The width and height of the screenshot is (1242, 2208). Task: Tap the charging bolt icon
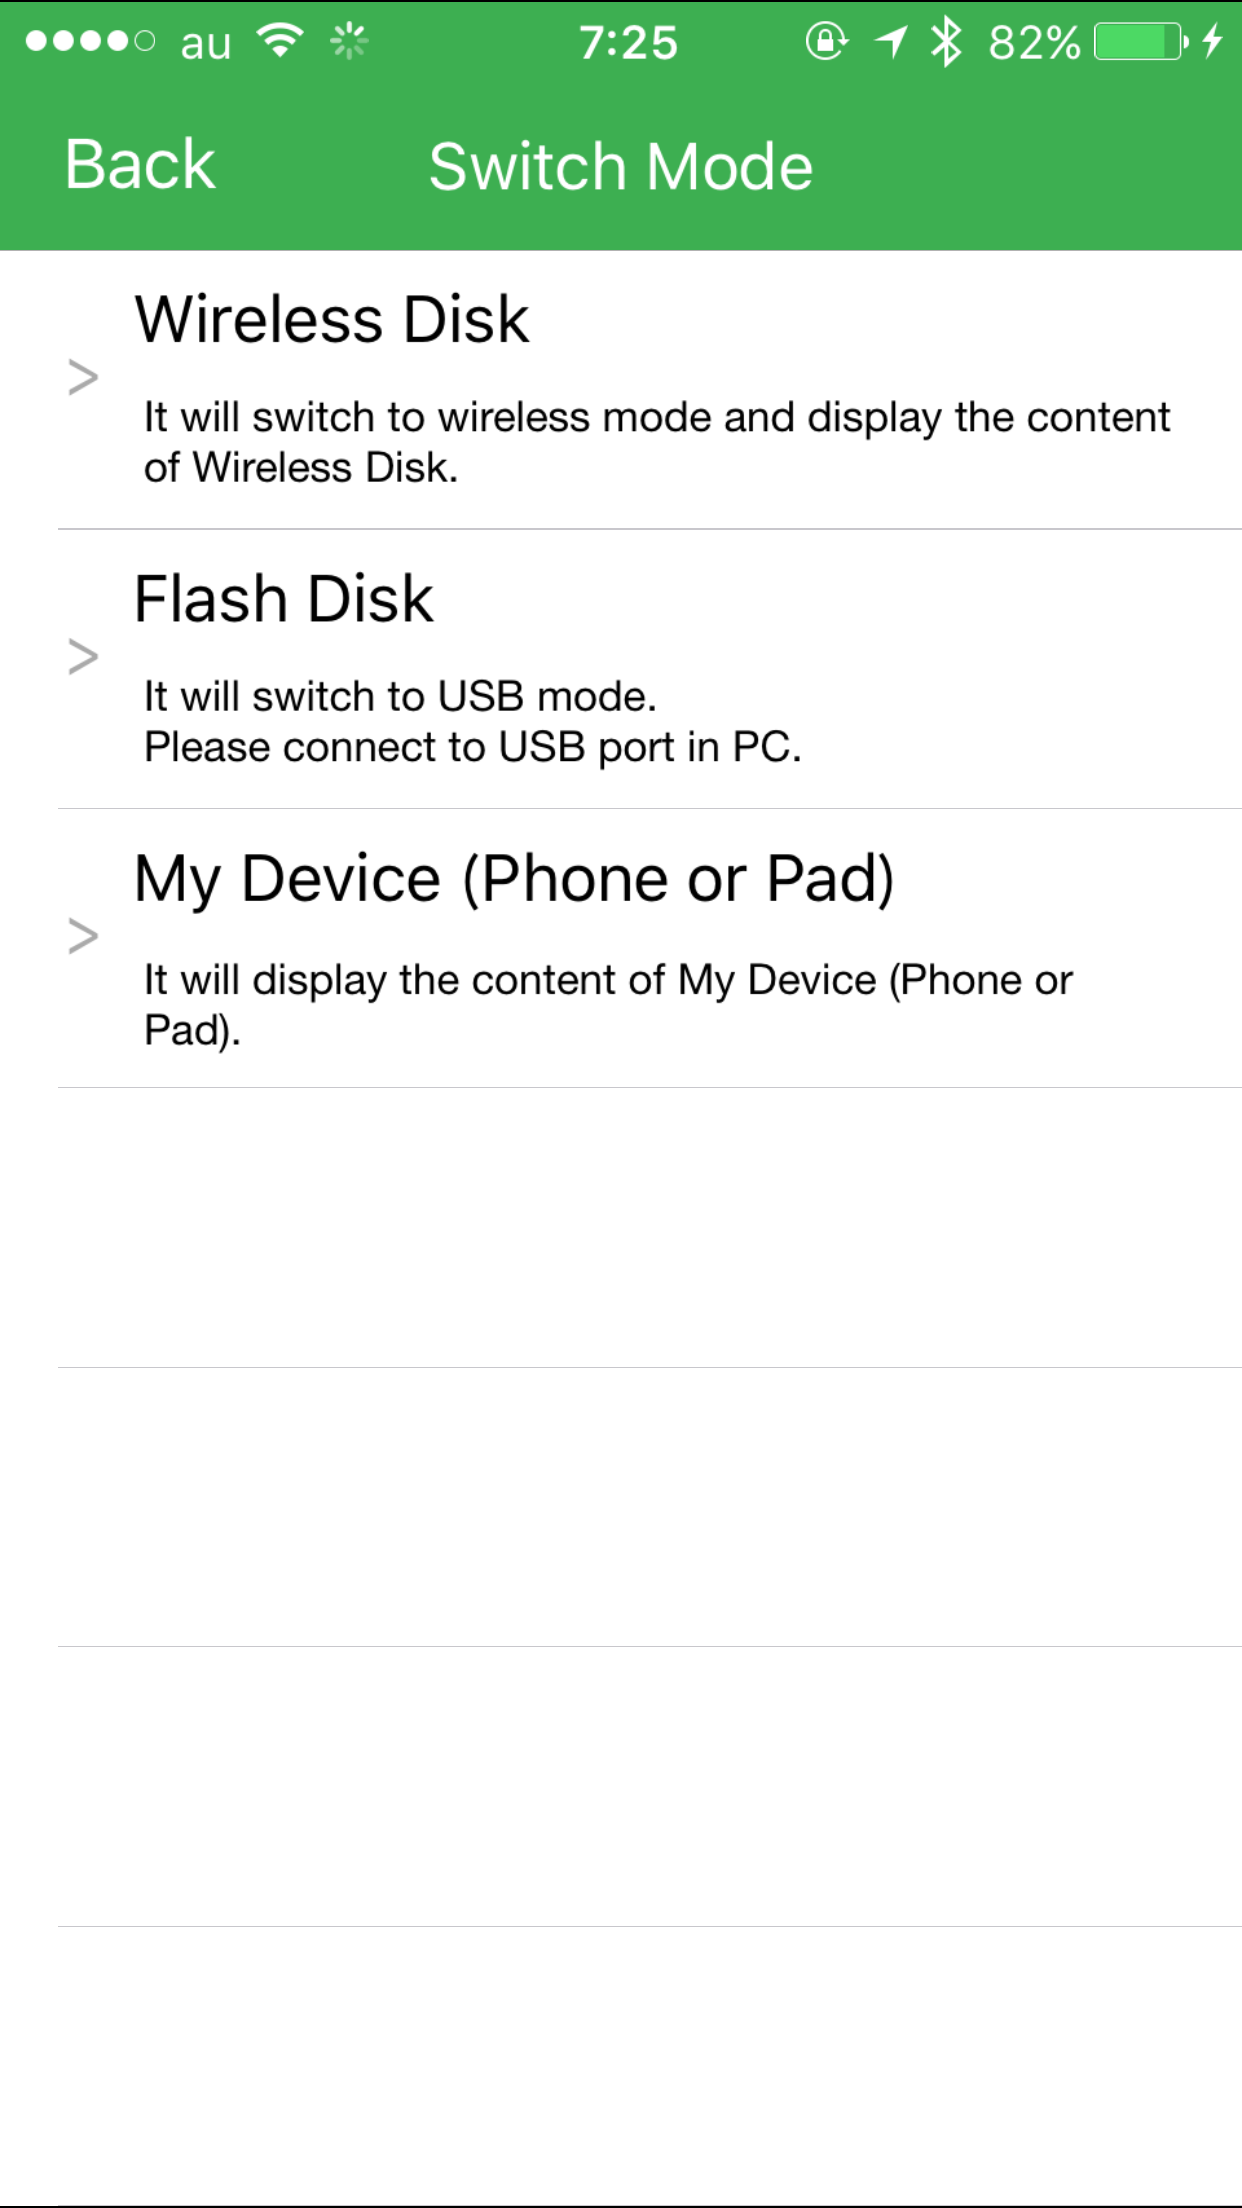(x=1213, y=42)
